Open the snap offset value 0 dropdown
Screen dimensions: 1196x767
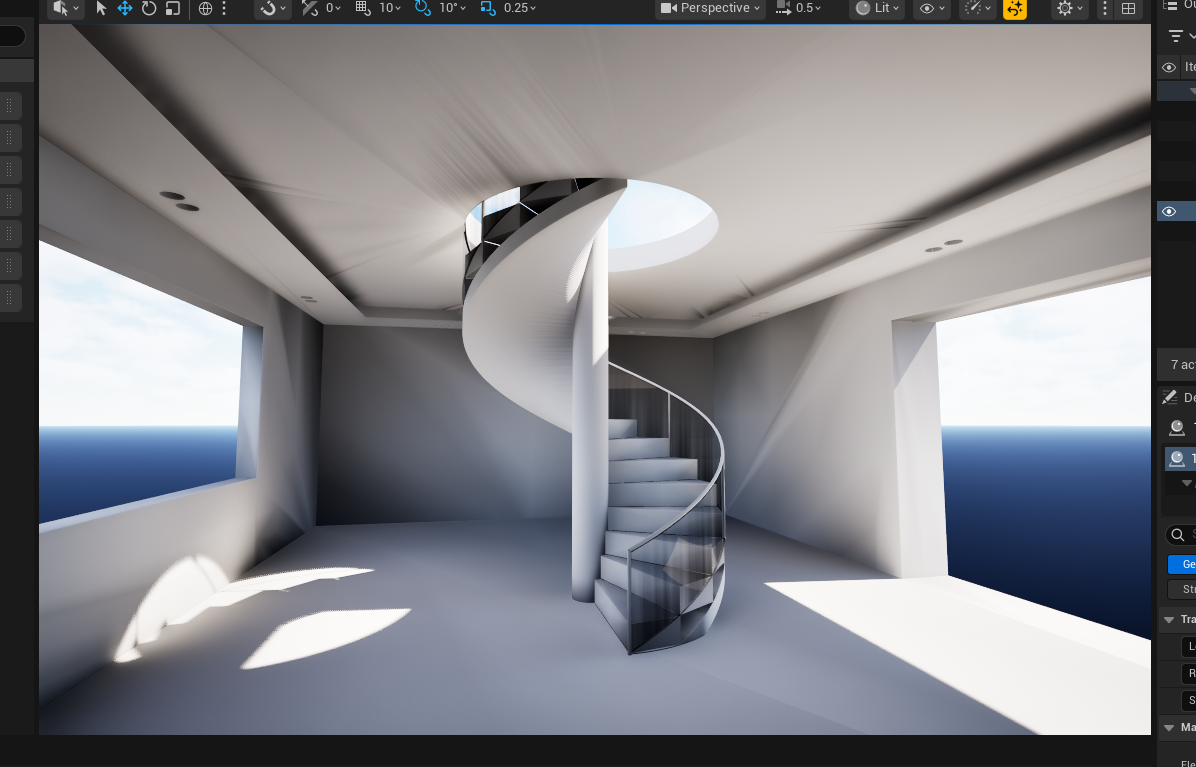tap(333, 8)
